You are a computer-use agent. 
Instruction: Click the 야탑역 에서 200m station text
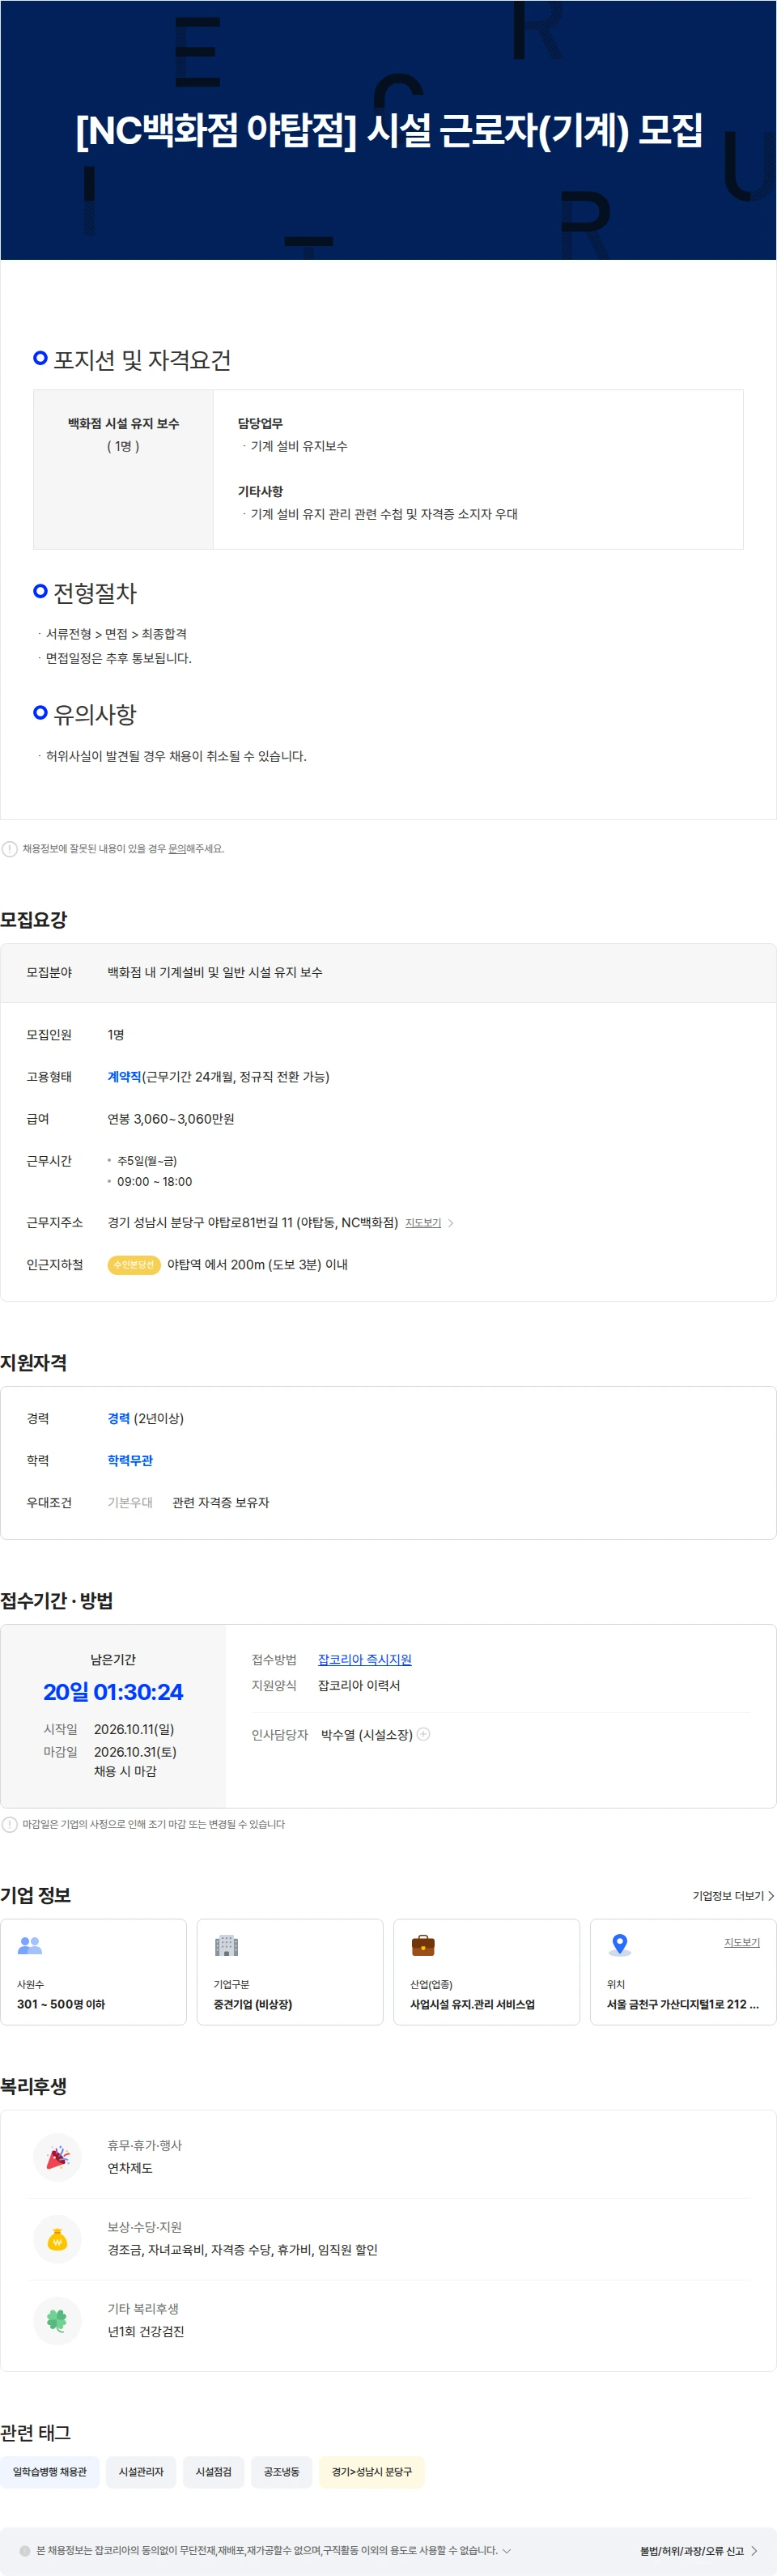click(x=257, y=1265)
